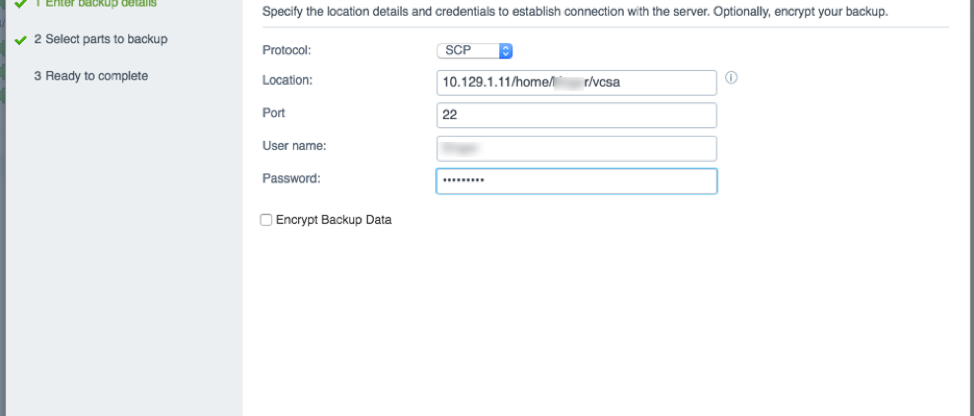Screen dimensions: 974x416
Task: Focus the Location text field
Action: coord(576,83)
